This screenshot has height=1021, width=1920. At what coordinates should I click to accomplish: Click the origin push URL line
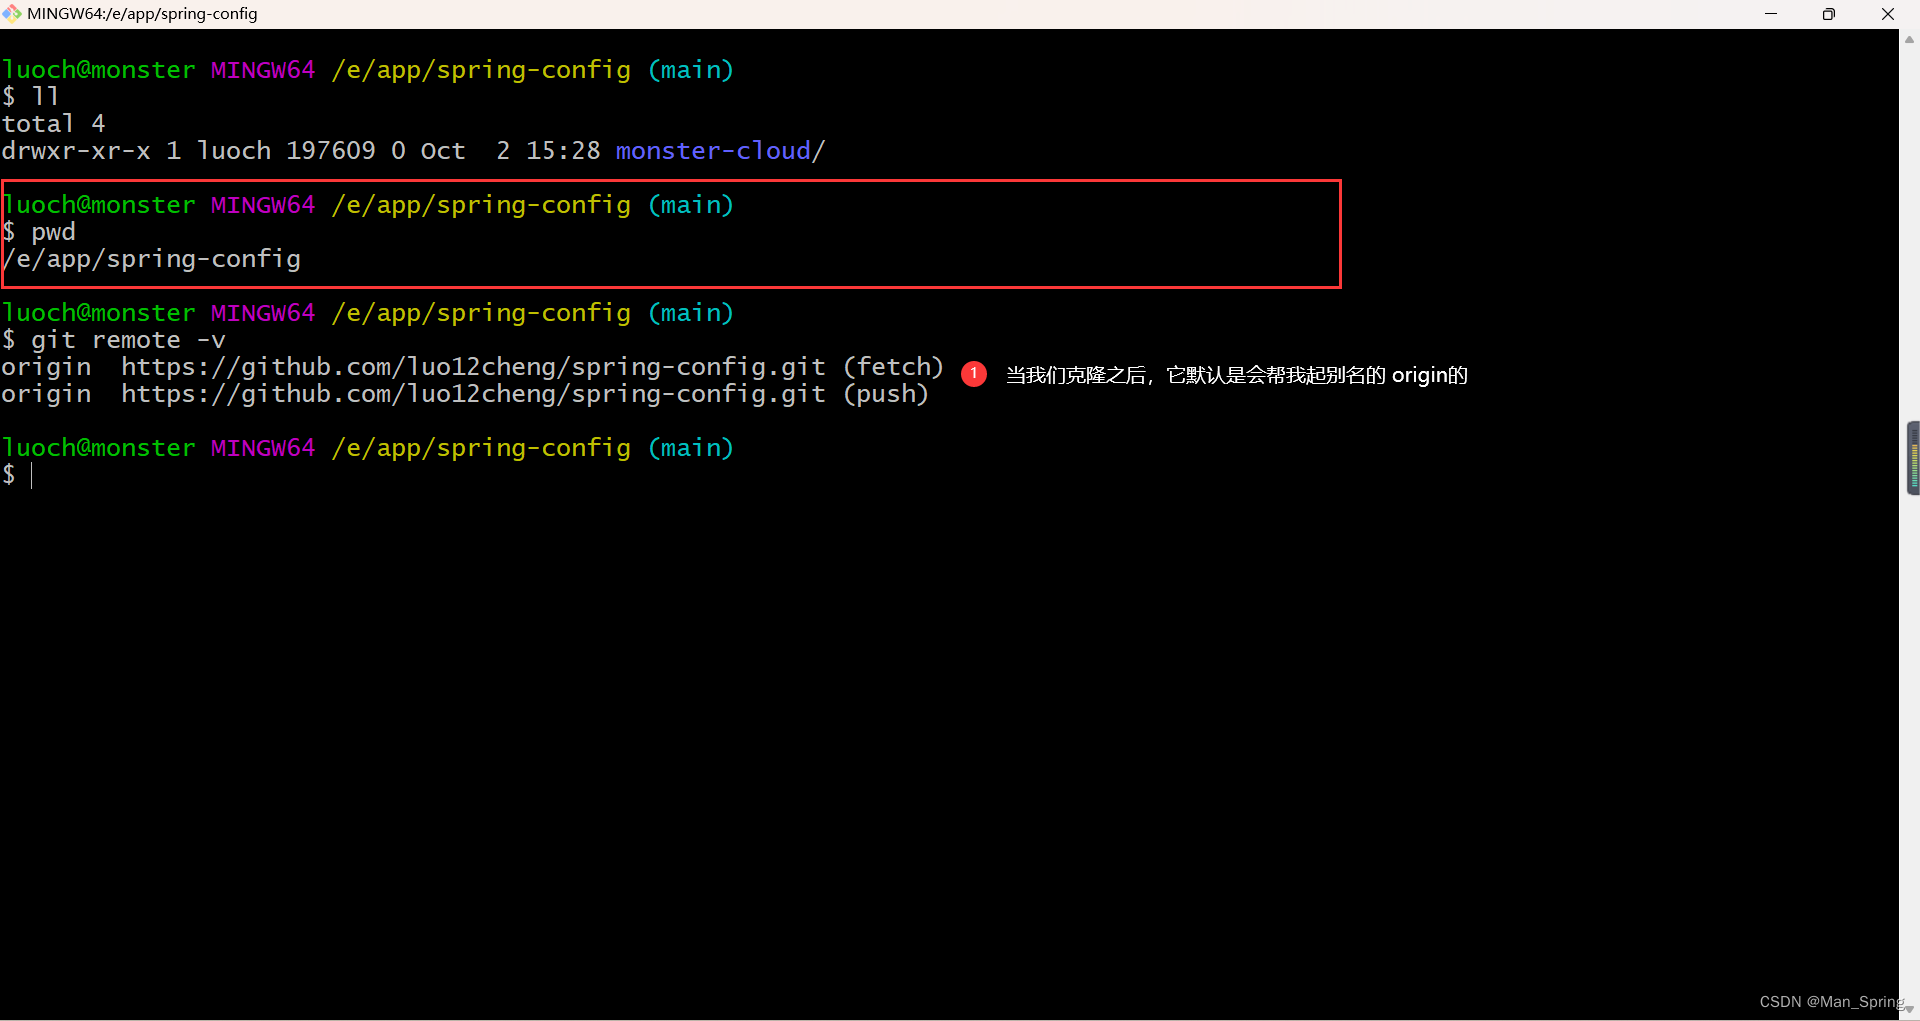coord(465,394)
